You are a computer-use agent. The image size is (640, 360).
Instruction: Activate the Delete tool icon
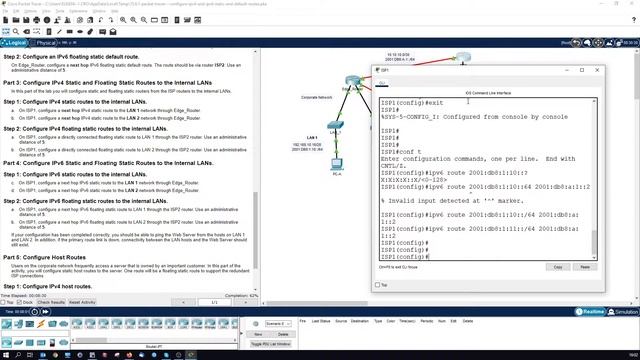[27, 31]
